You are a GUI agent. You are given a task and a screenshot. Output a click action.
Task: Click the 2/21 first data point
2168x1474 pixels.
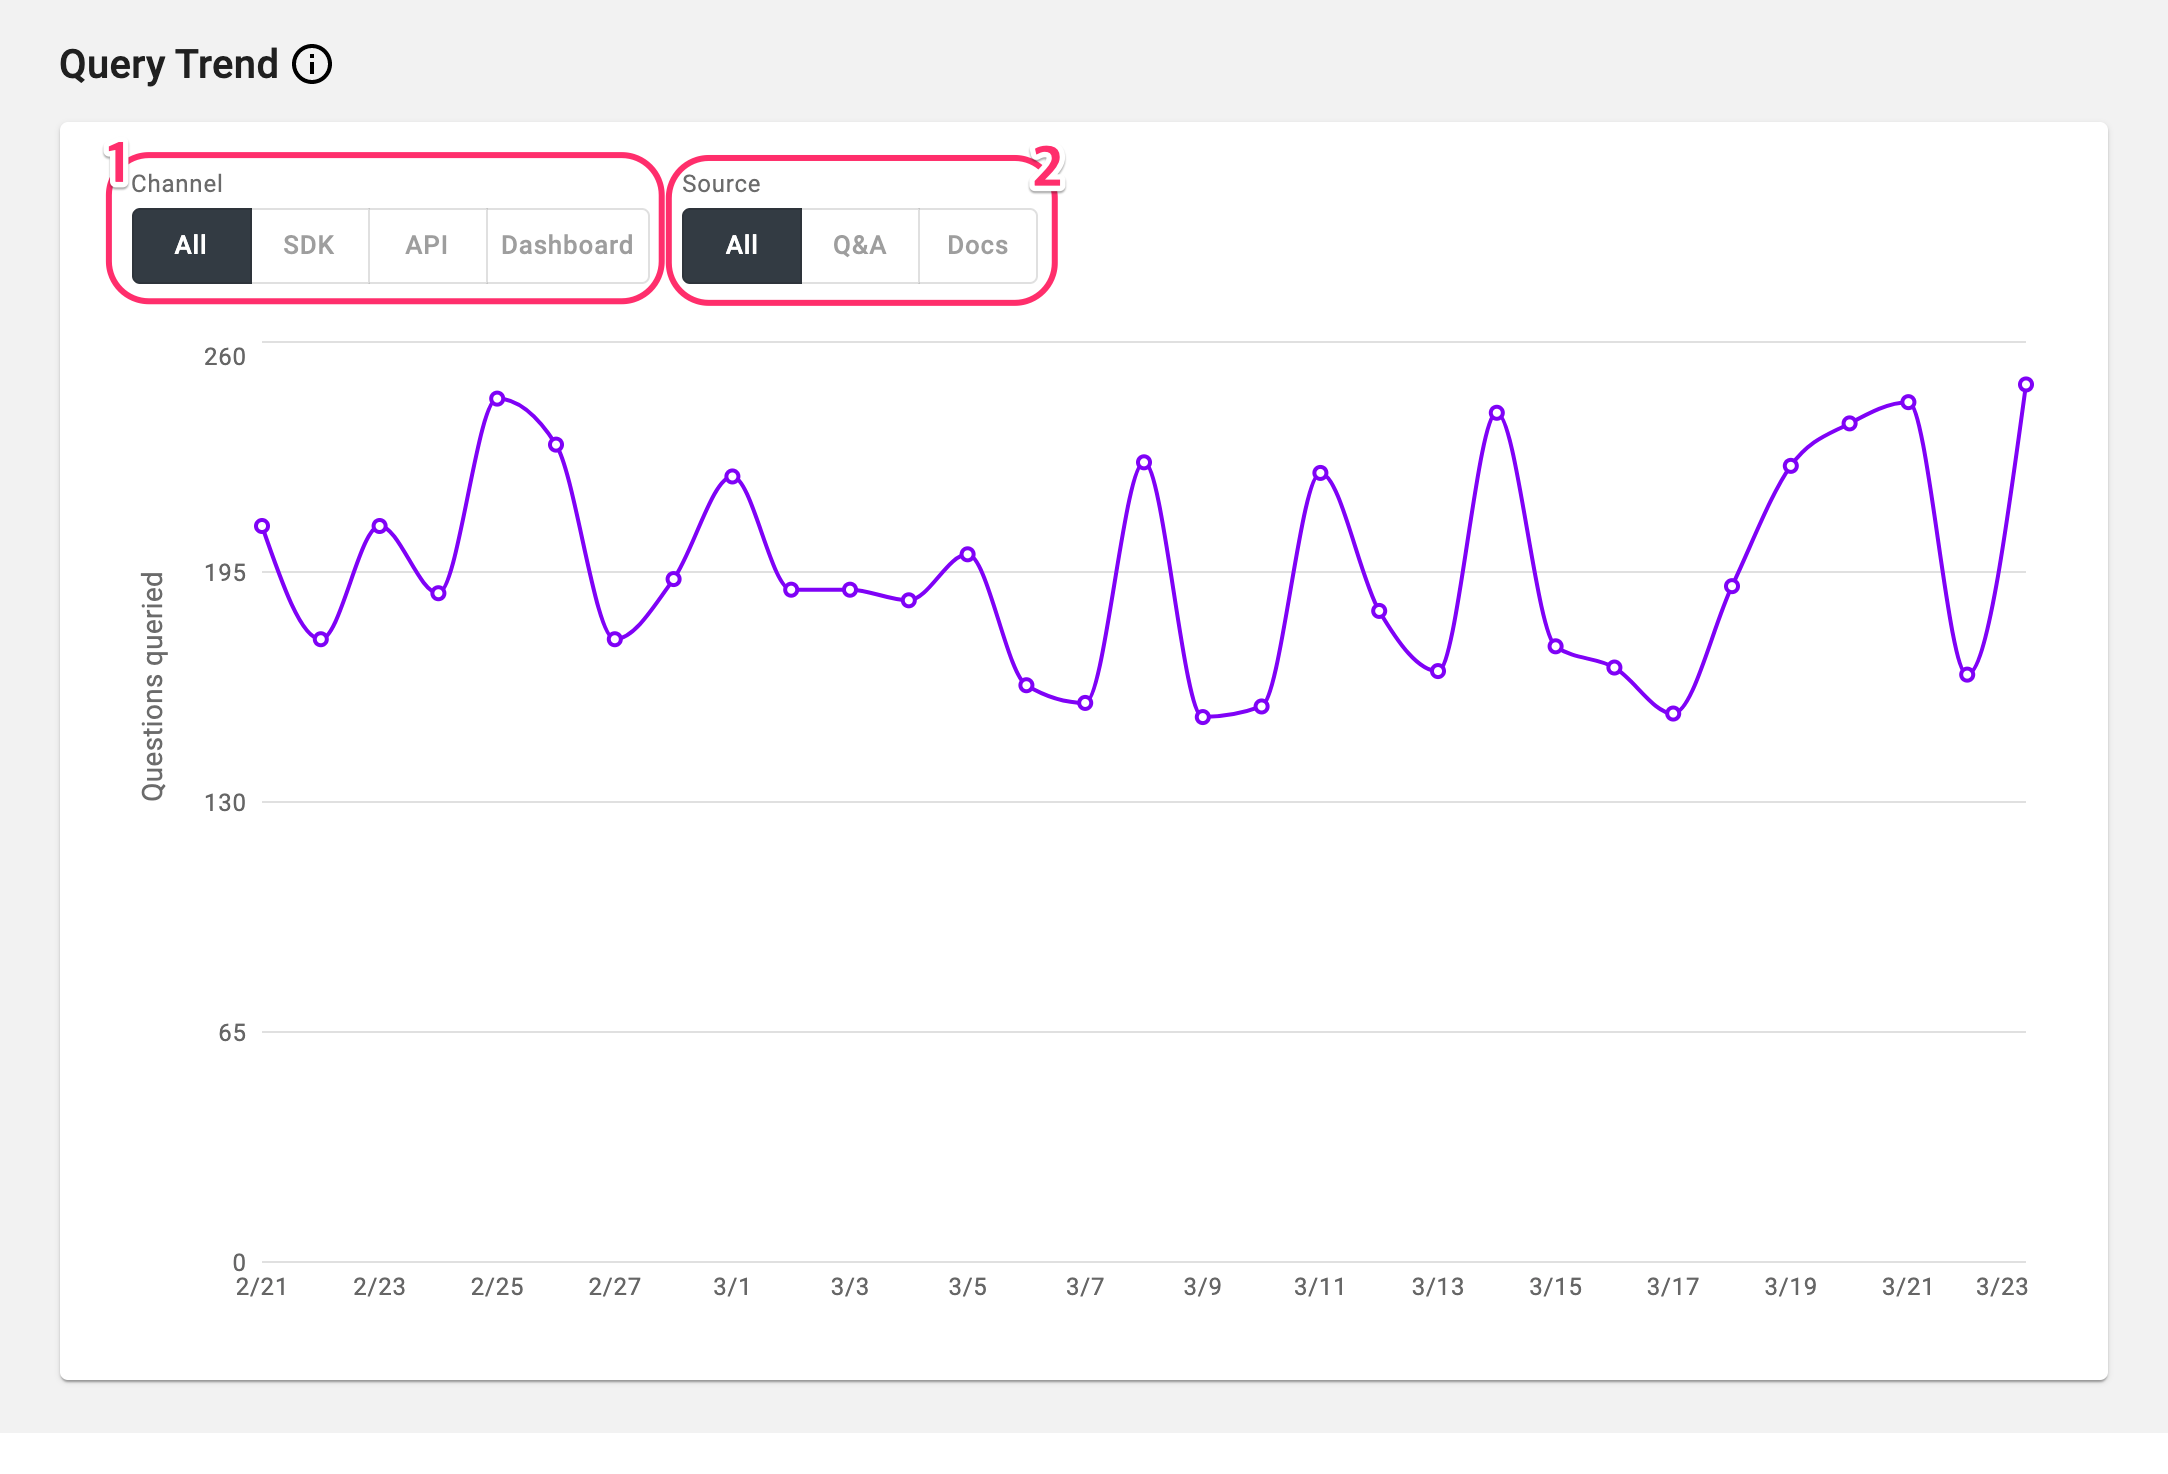262,526
